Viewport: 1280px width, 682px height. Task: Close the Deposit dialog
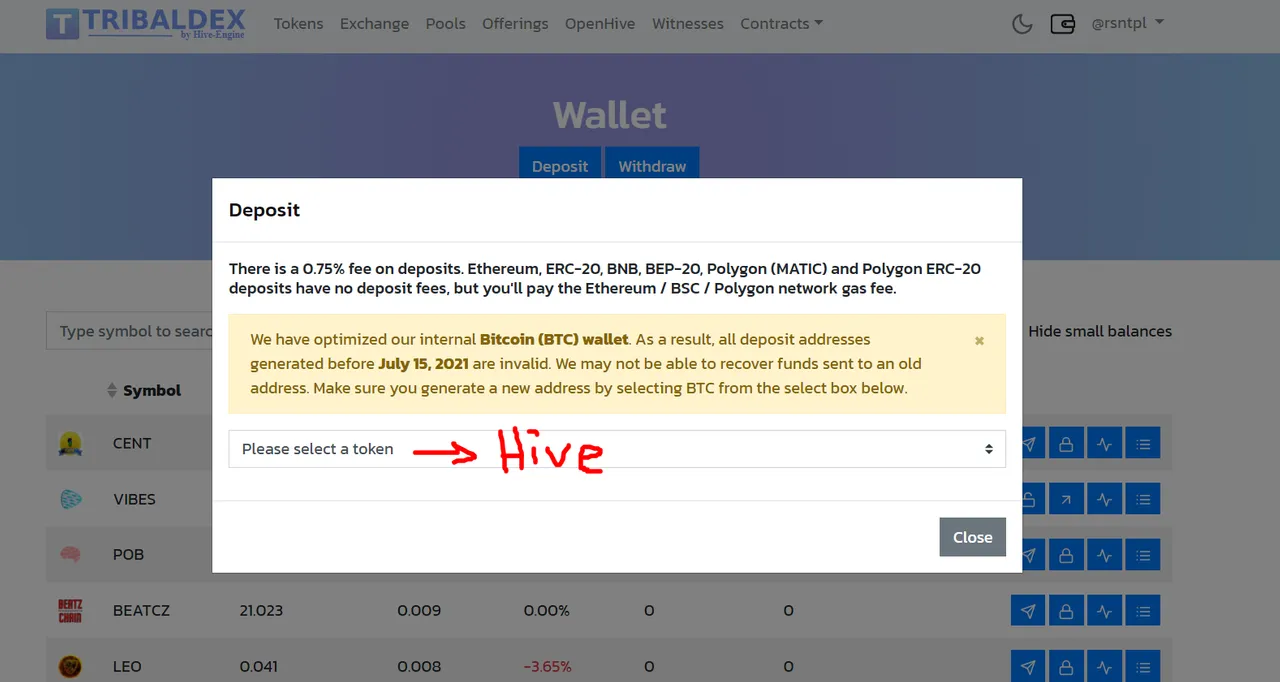coord(972,537)
